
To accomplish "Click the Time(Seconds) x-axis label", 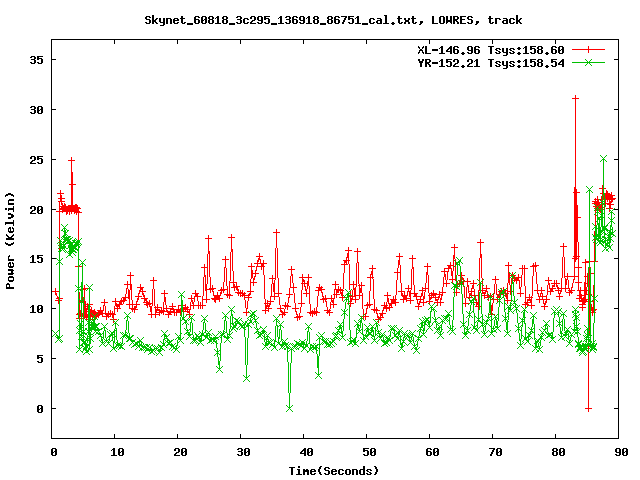I will tap(333, 471).
